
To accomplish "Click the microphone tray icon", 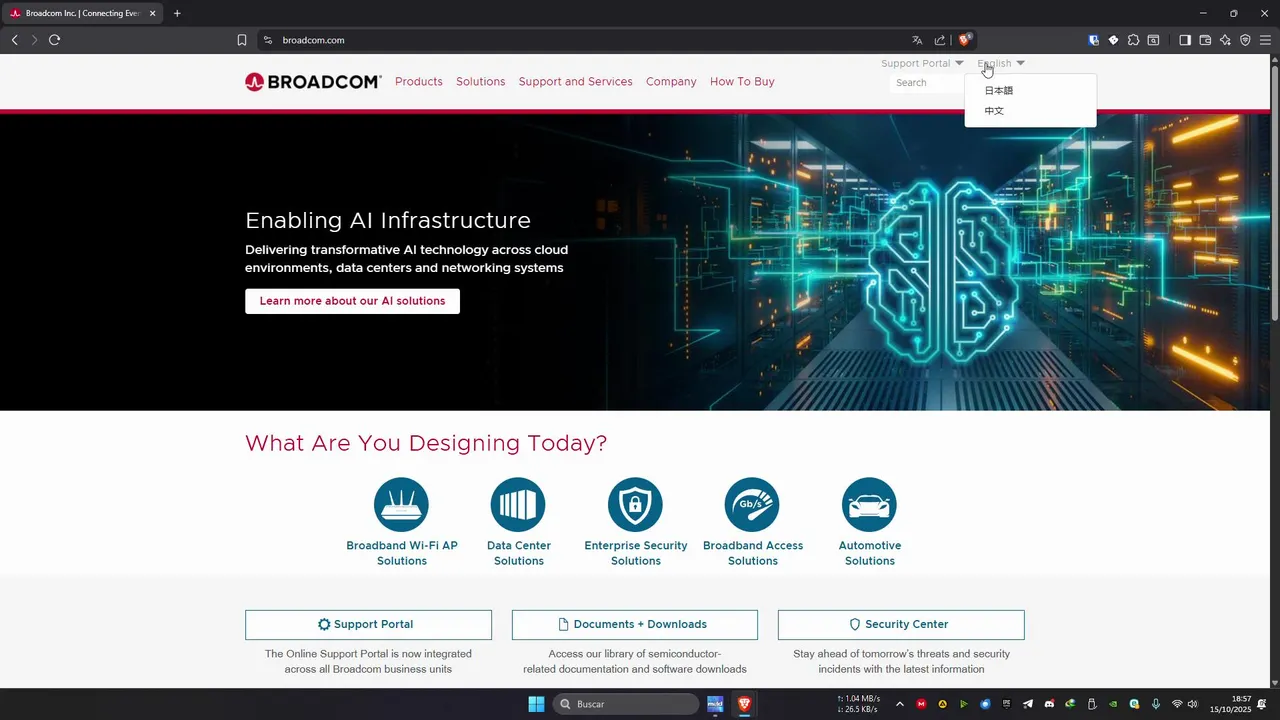I will click(x=1156, y=704).
